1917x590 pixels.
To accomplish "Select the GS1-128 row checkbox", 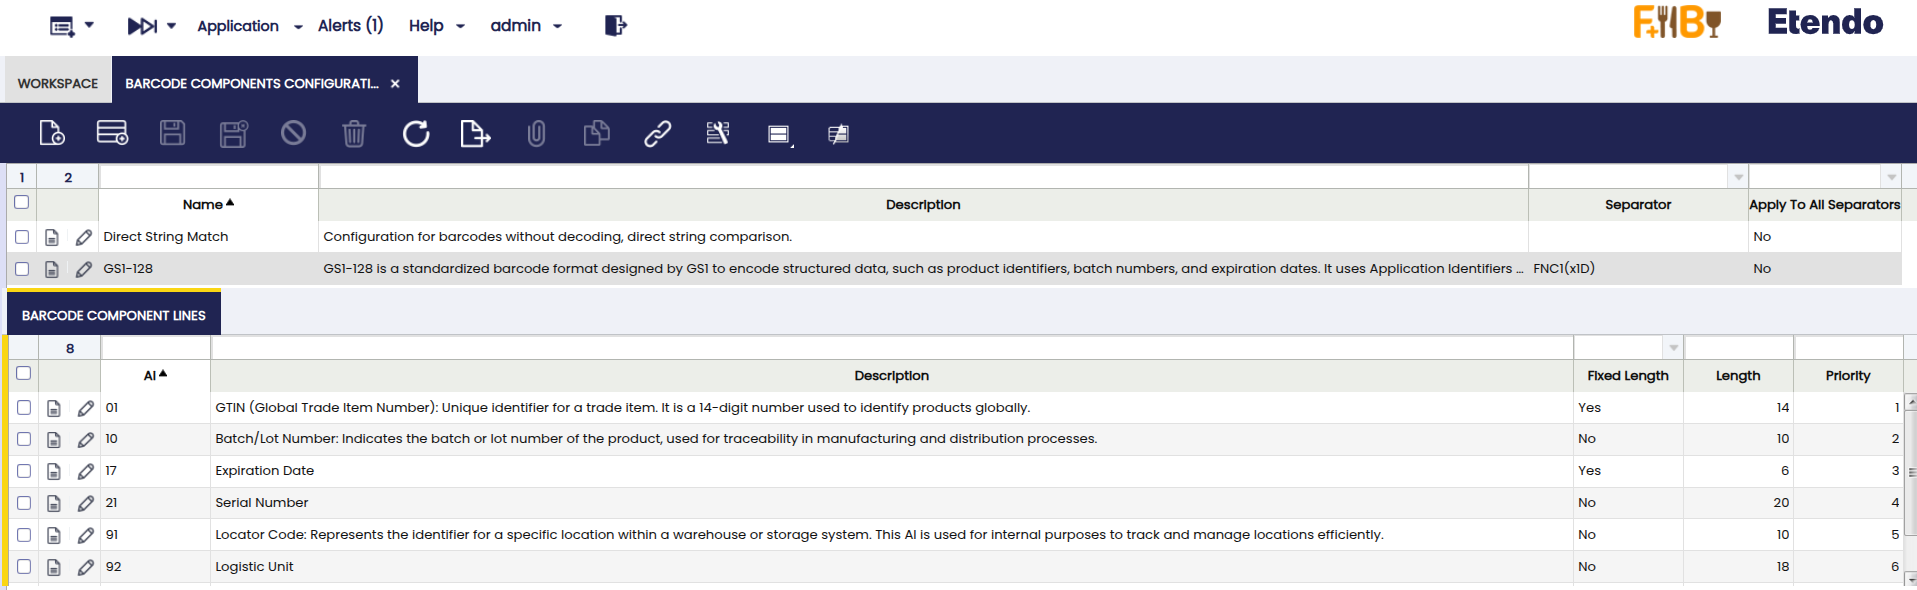I will tap(22, 269).
